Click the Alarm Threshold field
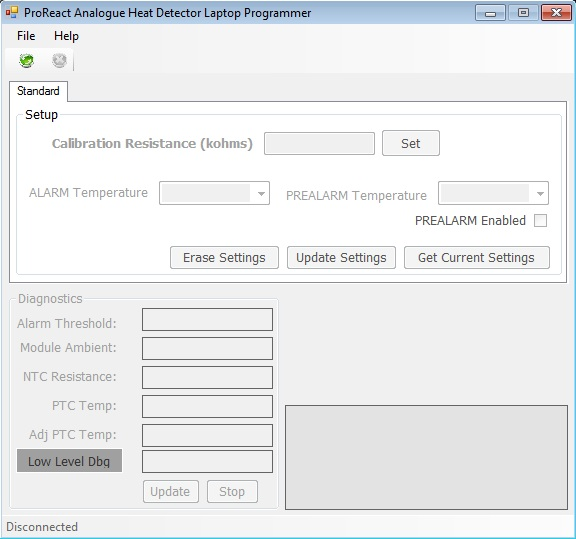This screenshot has width=576, height=539. tap(207, 320)
